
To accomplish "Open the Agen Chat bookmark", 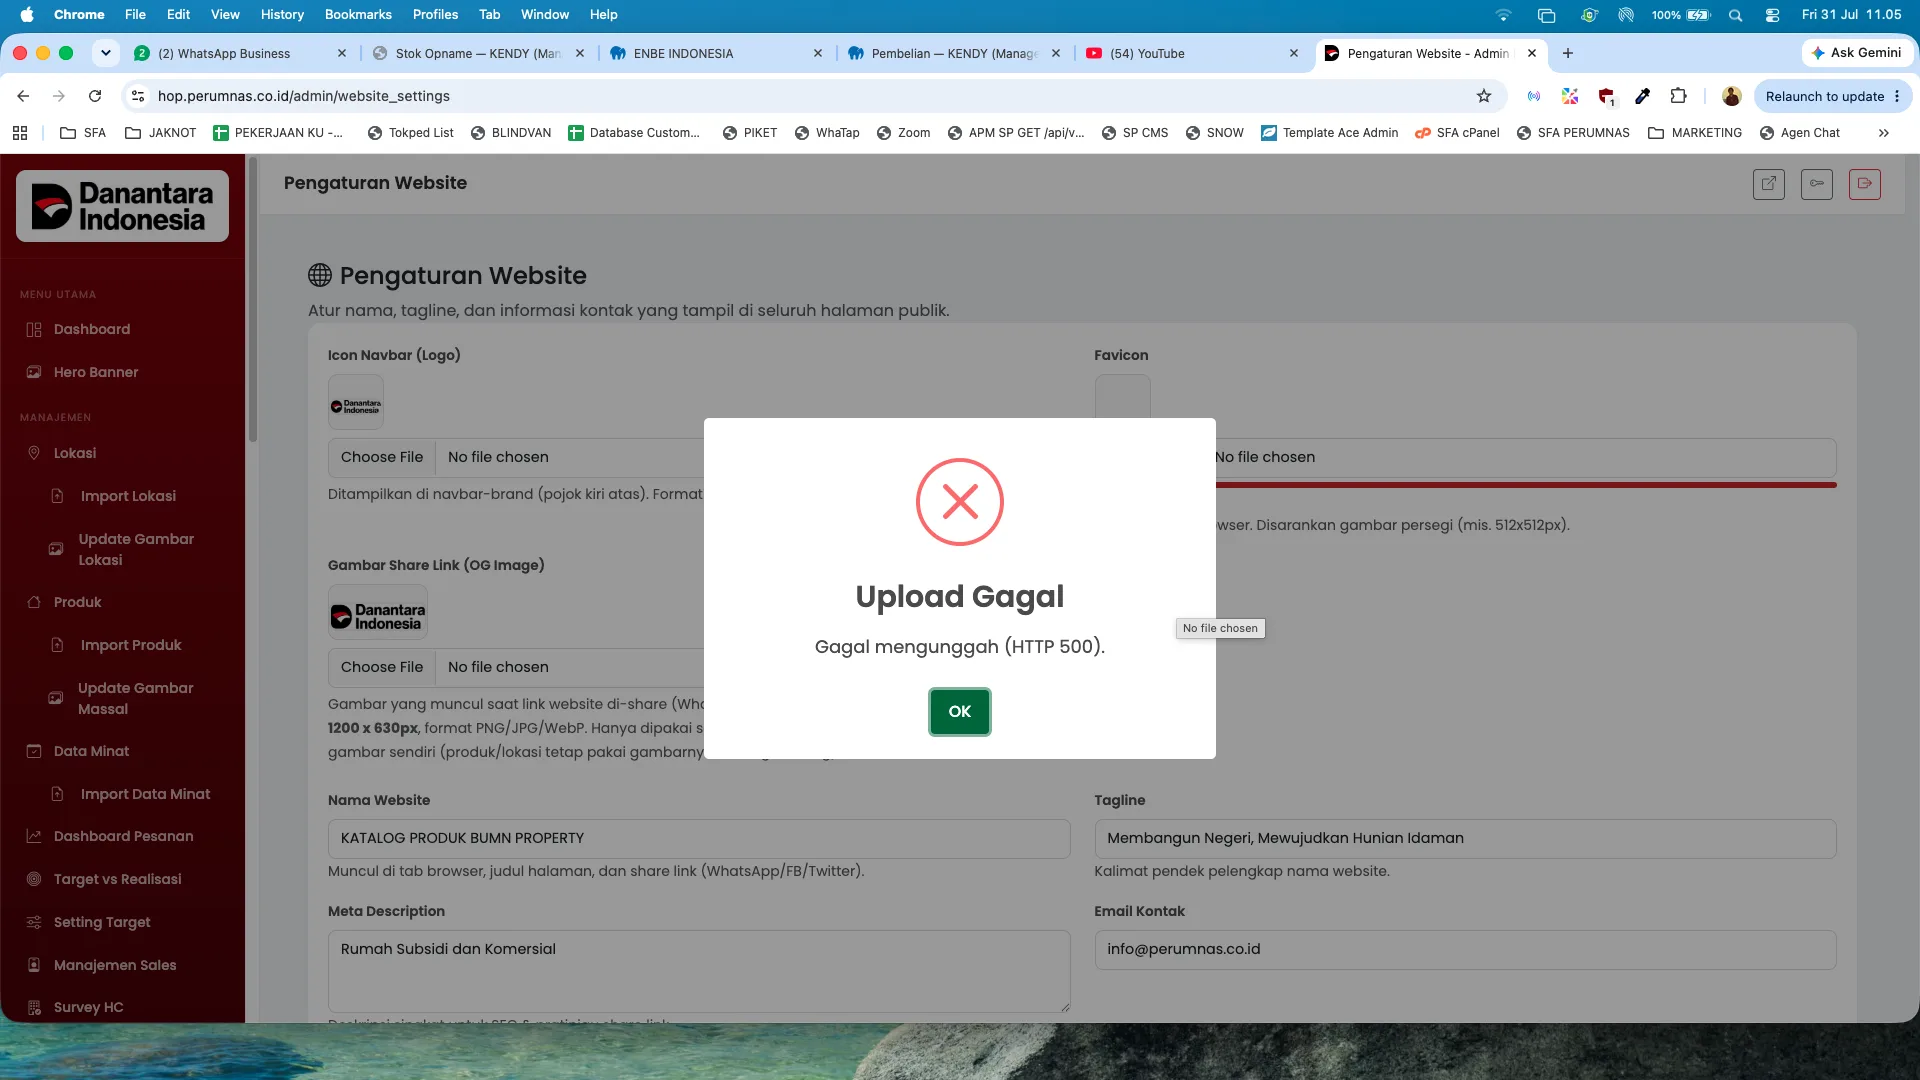I will click(1800, 133).
